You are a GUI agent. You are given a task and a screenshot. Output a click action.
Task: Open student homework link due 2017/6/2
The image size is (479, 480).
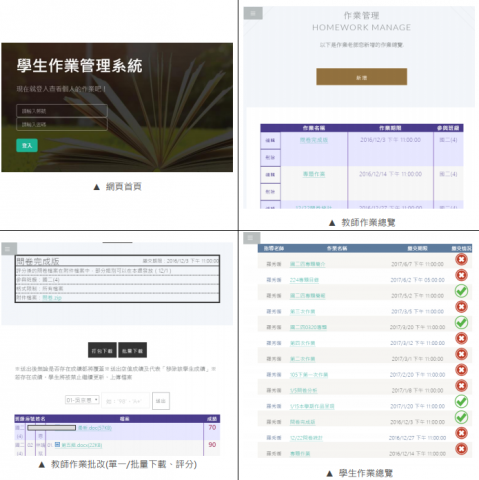304,280
